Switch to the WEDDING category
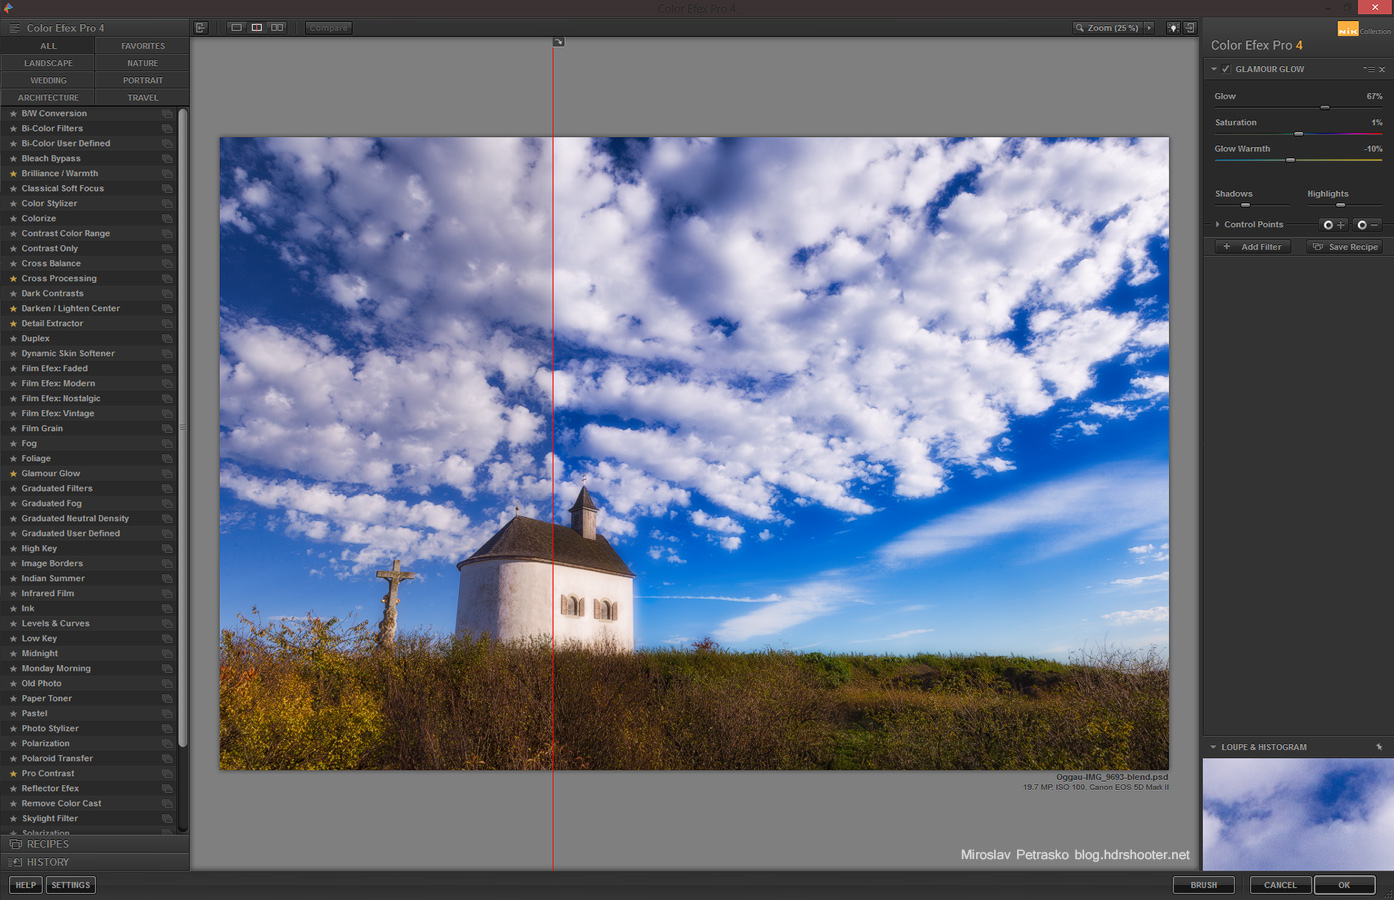 coord(48,80)
